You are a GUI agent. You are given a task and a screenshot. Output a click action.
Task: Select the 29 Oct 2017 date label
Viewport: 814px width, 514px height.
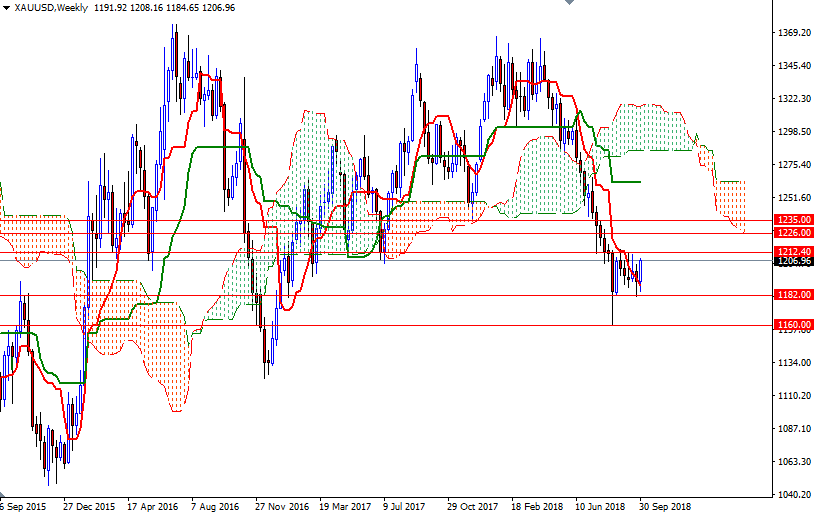(472, 506)
